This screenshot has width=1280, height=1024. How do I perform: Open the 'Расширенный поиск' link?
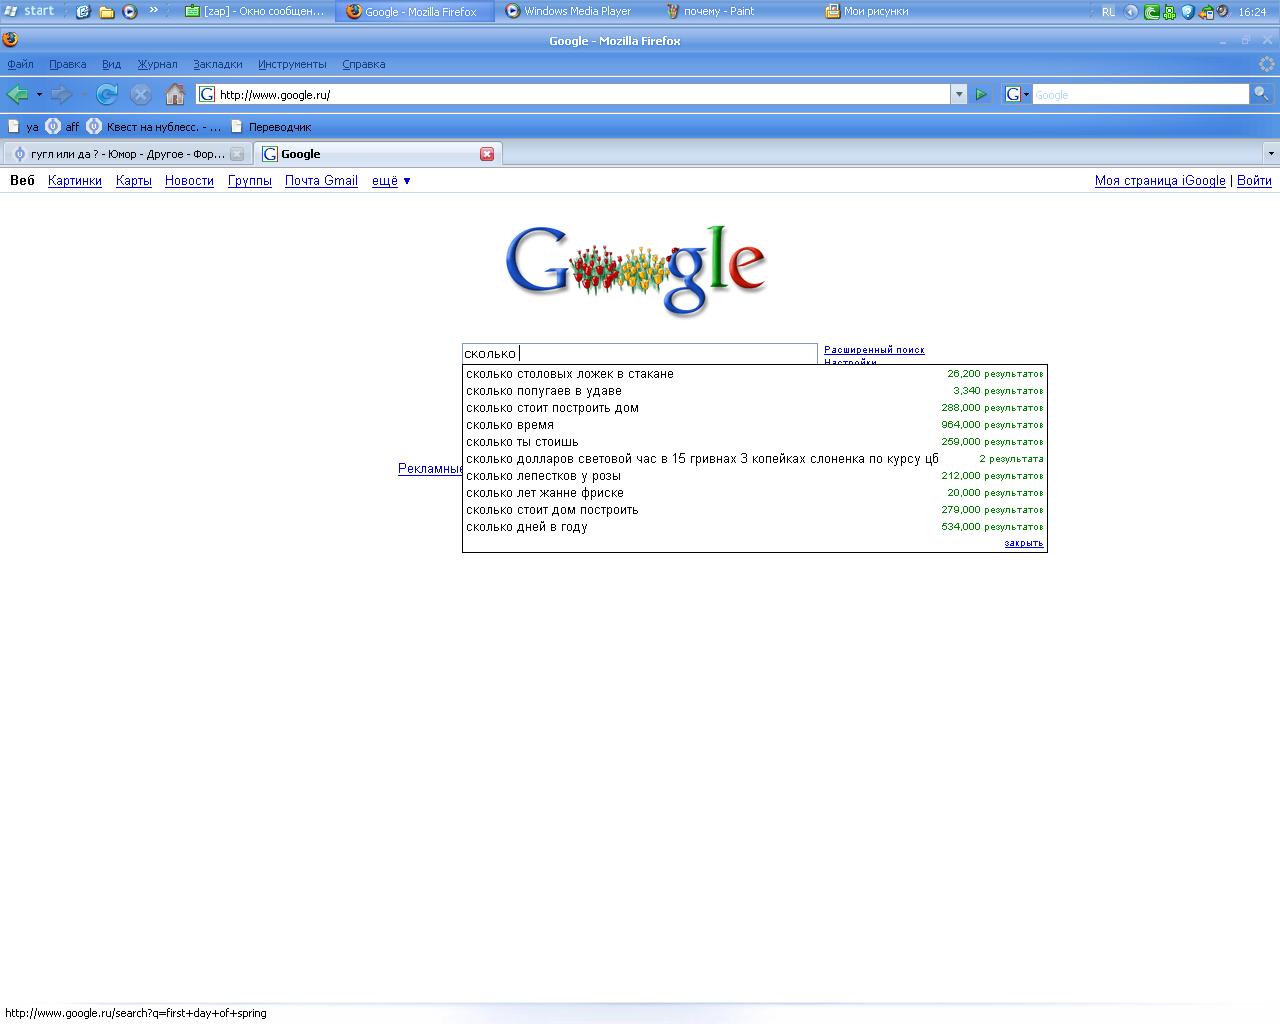coord(874,350)
